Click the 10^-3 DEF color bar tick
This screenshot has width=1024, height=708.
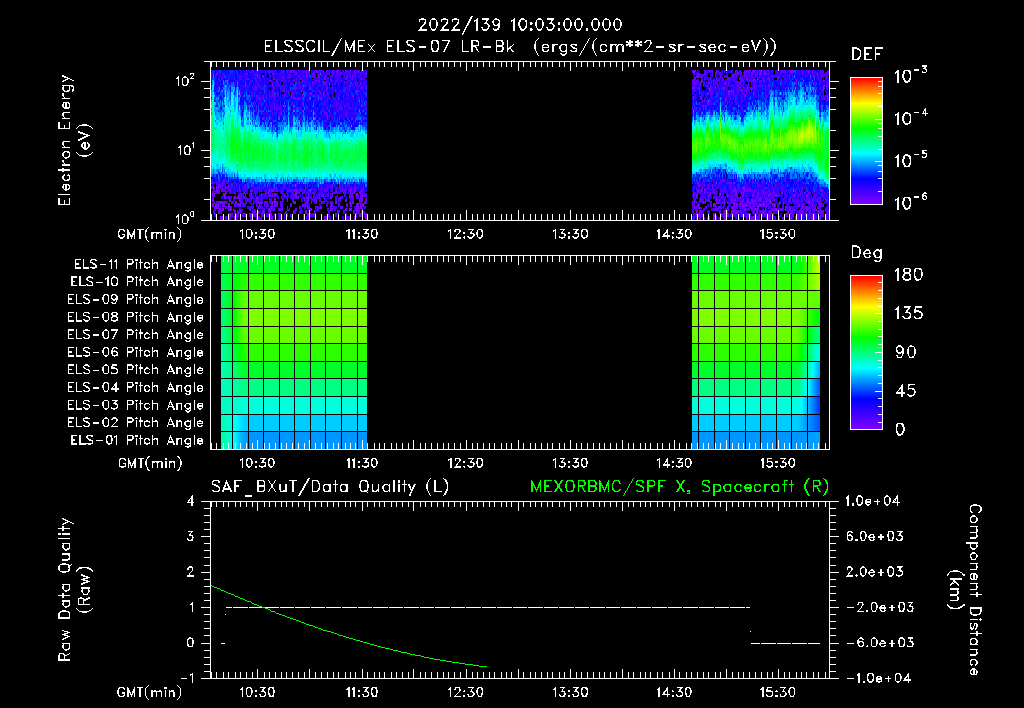[x=910, y=76]
